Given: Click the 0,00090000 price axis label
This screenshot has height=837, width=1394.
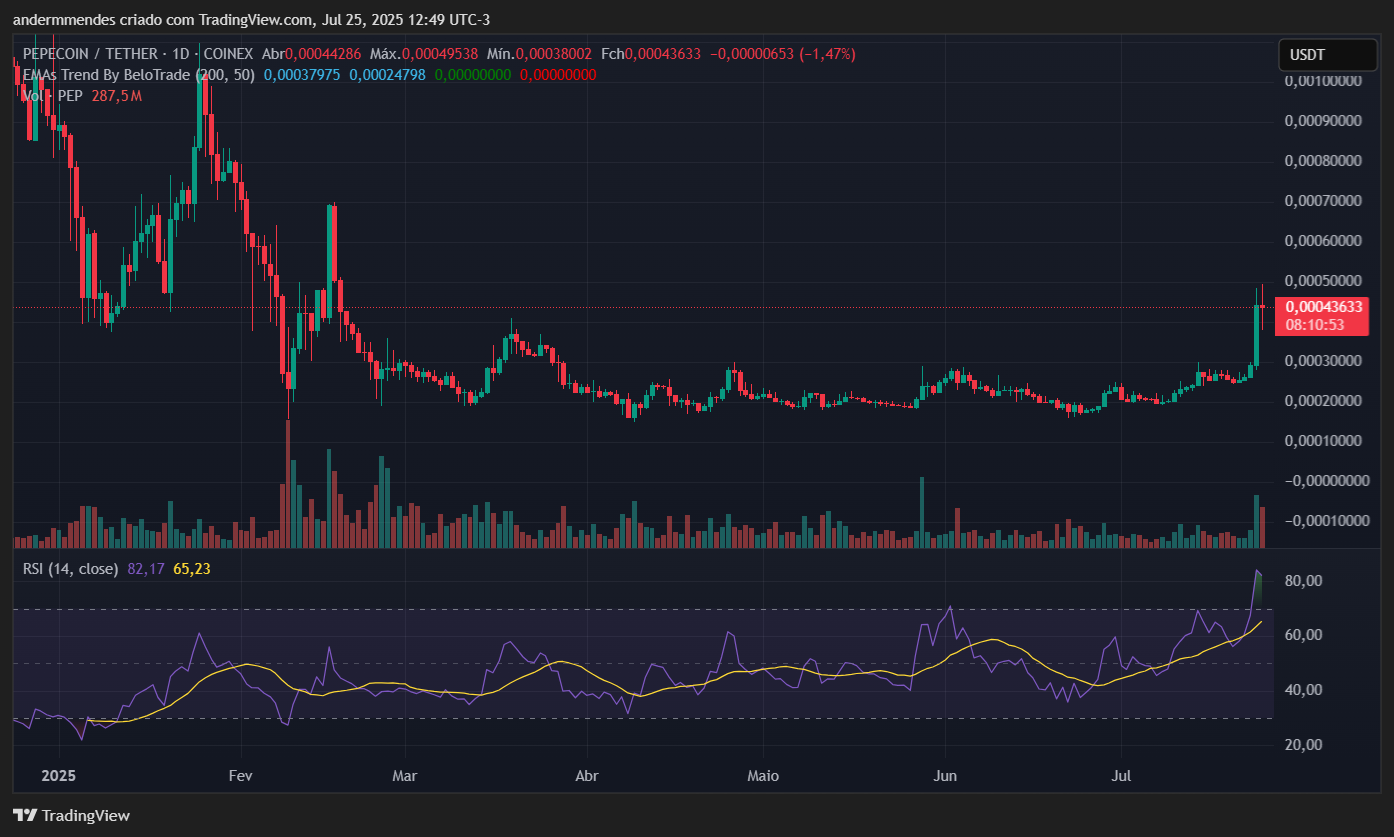Looking at the screenshot, I should [x=1322, y=121].
